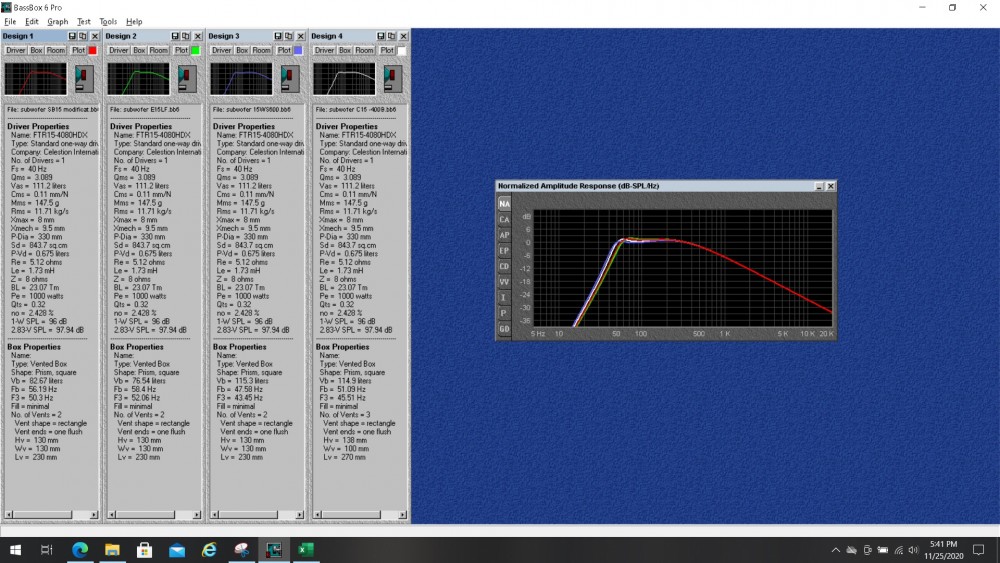This screenshot has height=563, width=1000.
Task: Show the NA normalized amplitude graph
Action: point(504,204)
